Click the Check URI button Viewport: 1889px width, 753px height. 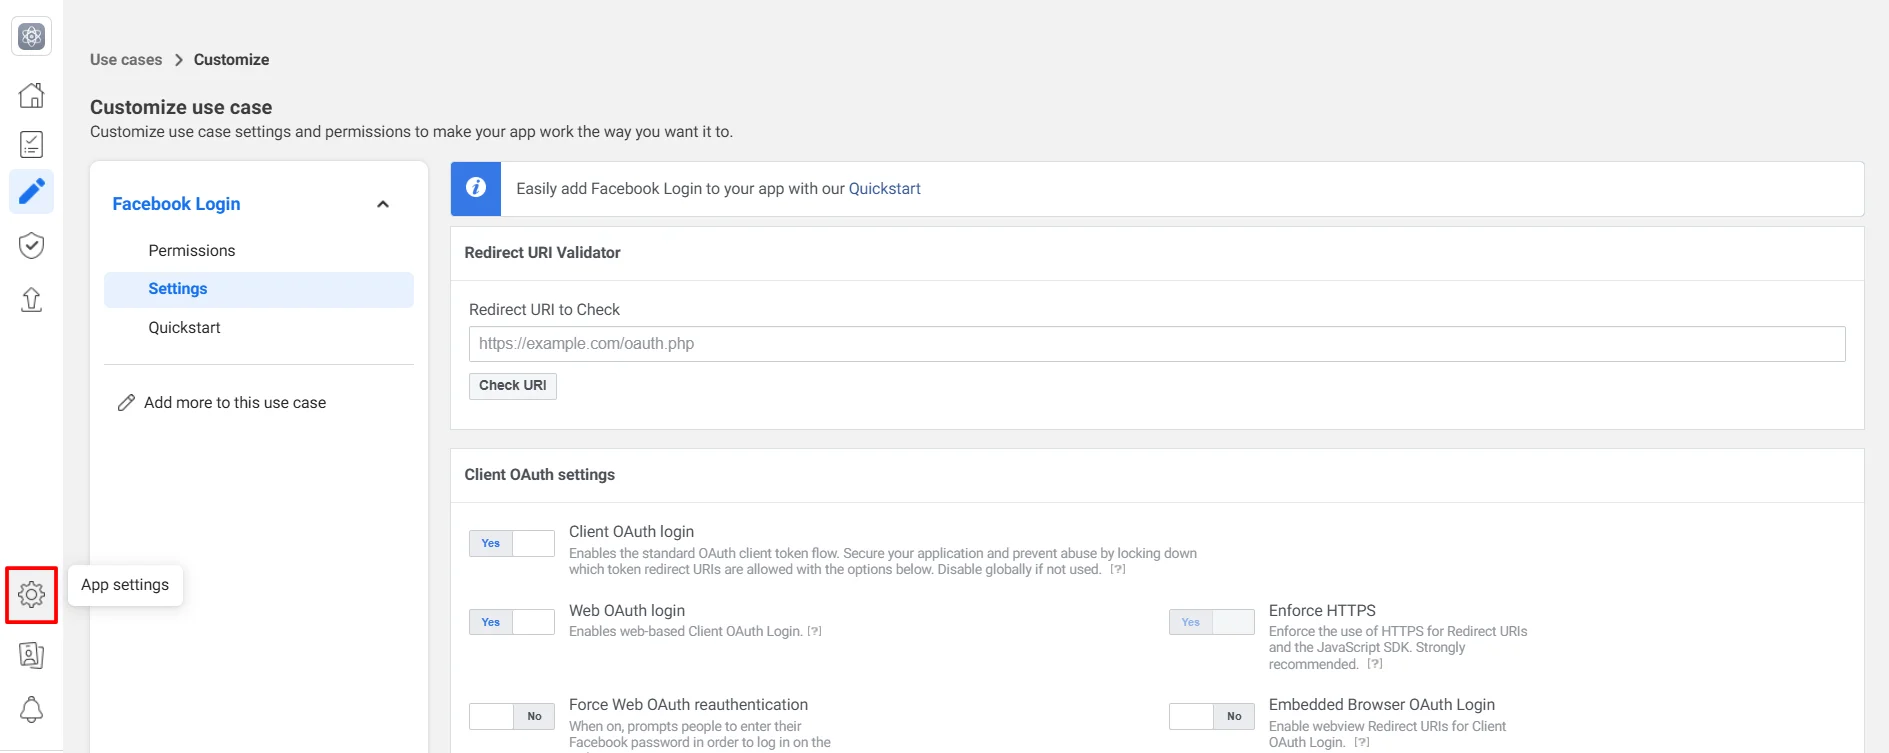(x=513, y=386)
